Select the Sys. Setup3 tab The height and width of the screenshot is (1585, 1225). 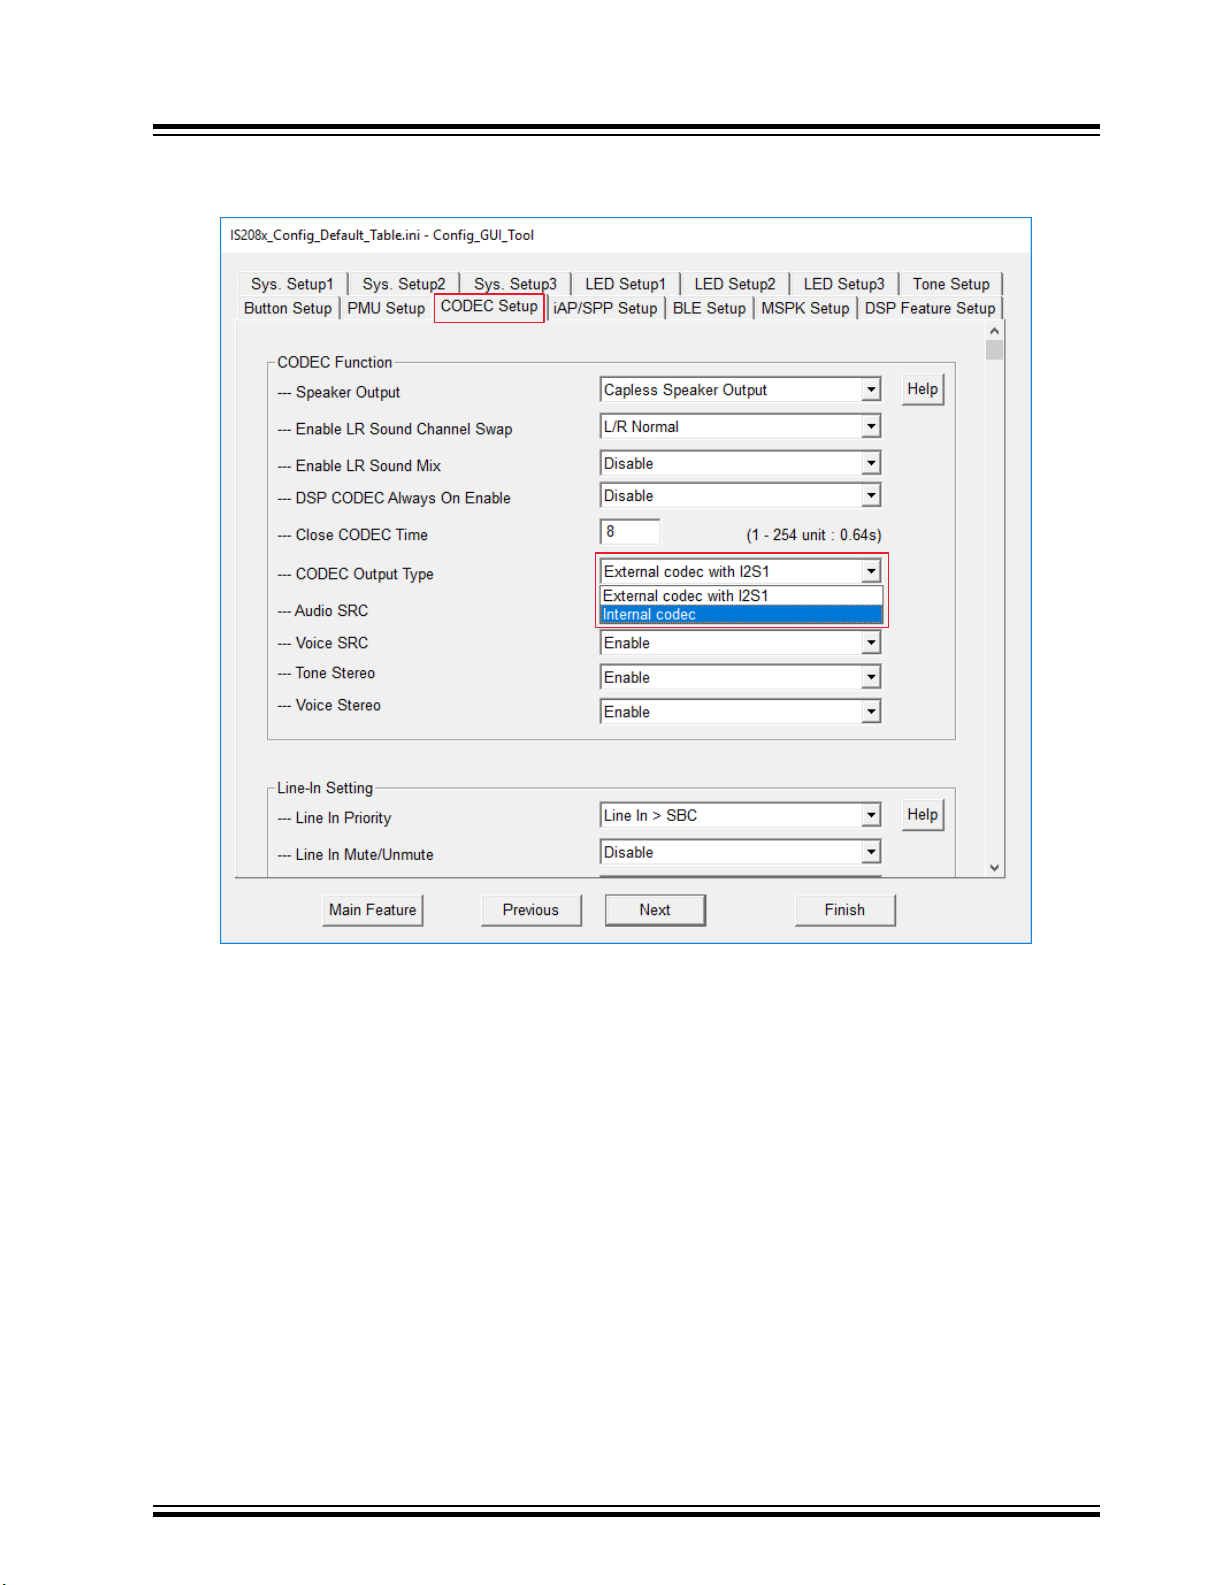515,284
